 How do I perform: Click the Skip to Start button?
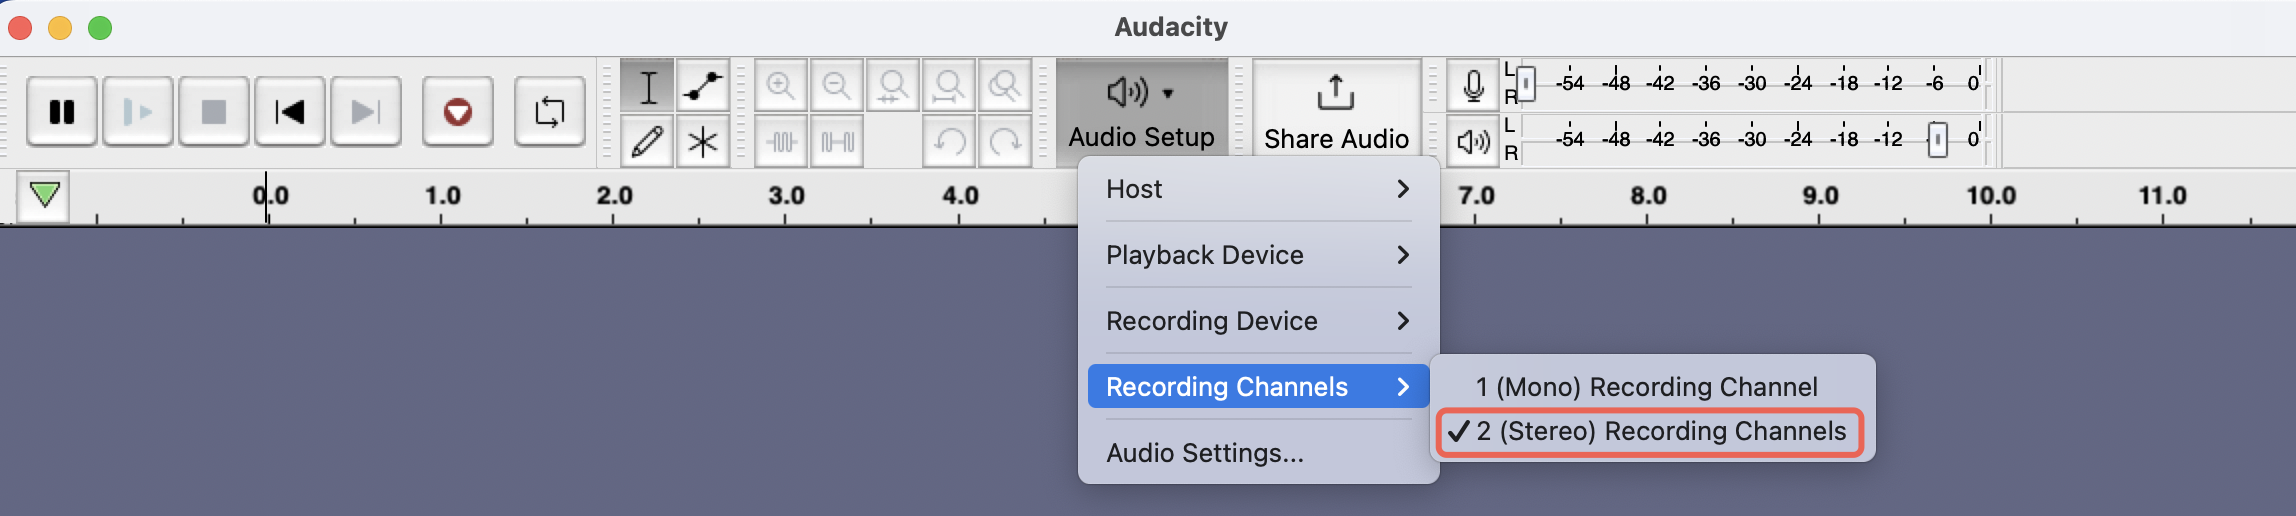tap(290, 111)
